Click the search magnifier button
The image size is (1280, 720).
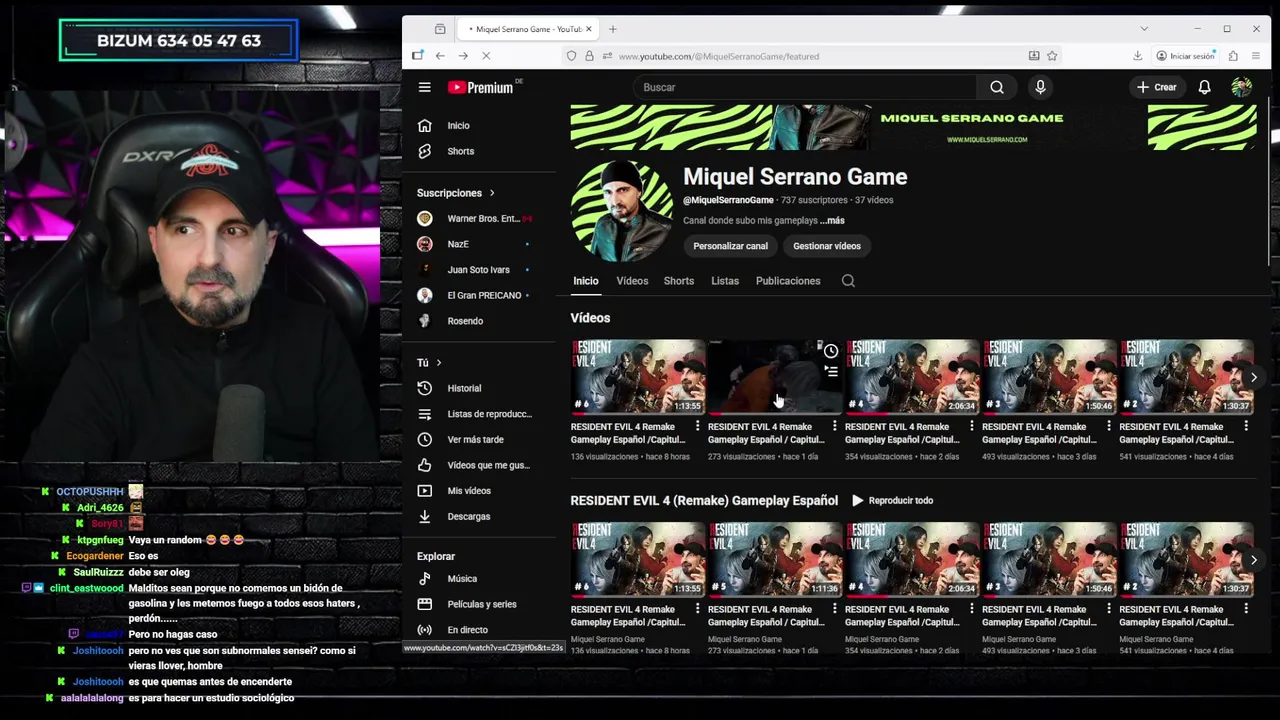tap(997, 87)
